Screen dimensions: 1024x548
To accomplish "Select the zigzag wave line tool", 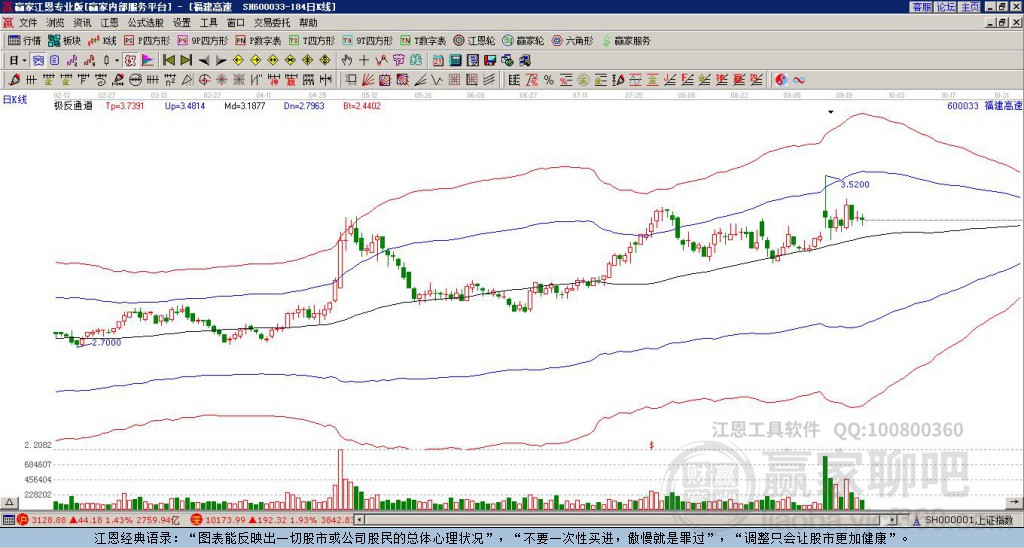I will pyautogui.click(x=438, y=80).
